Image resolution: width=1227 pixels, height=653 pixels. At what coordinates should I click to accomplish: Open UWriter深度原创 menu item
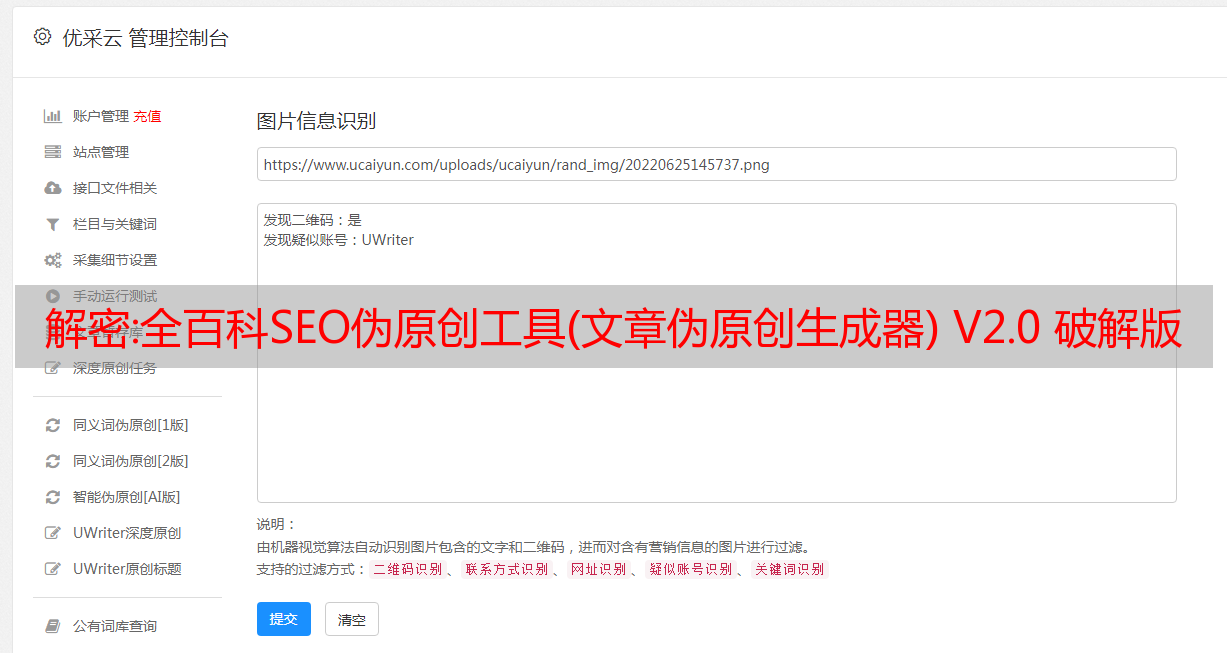click(x=127, y=533)
